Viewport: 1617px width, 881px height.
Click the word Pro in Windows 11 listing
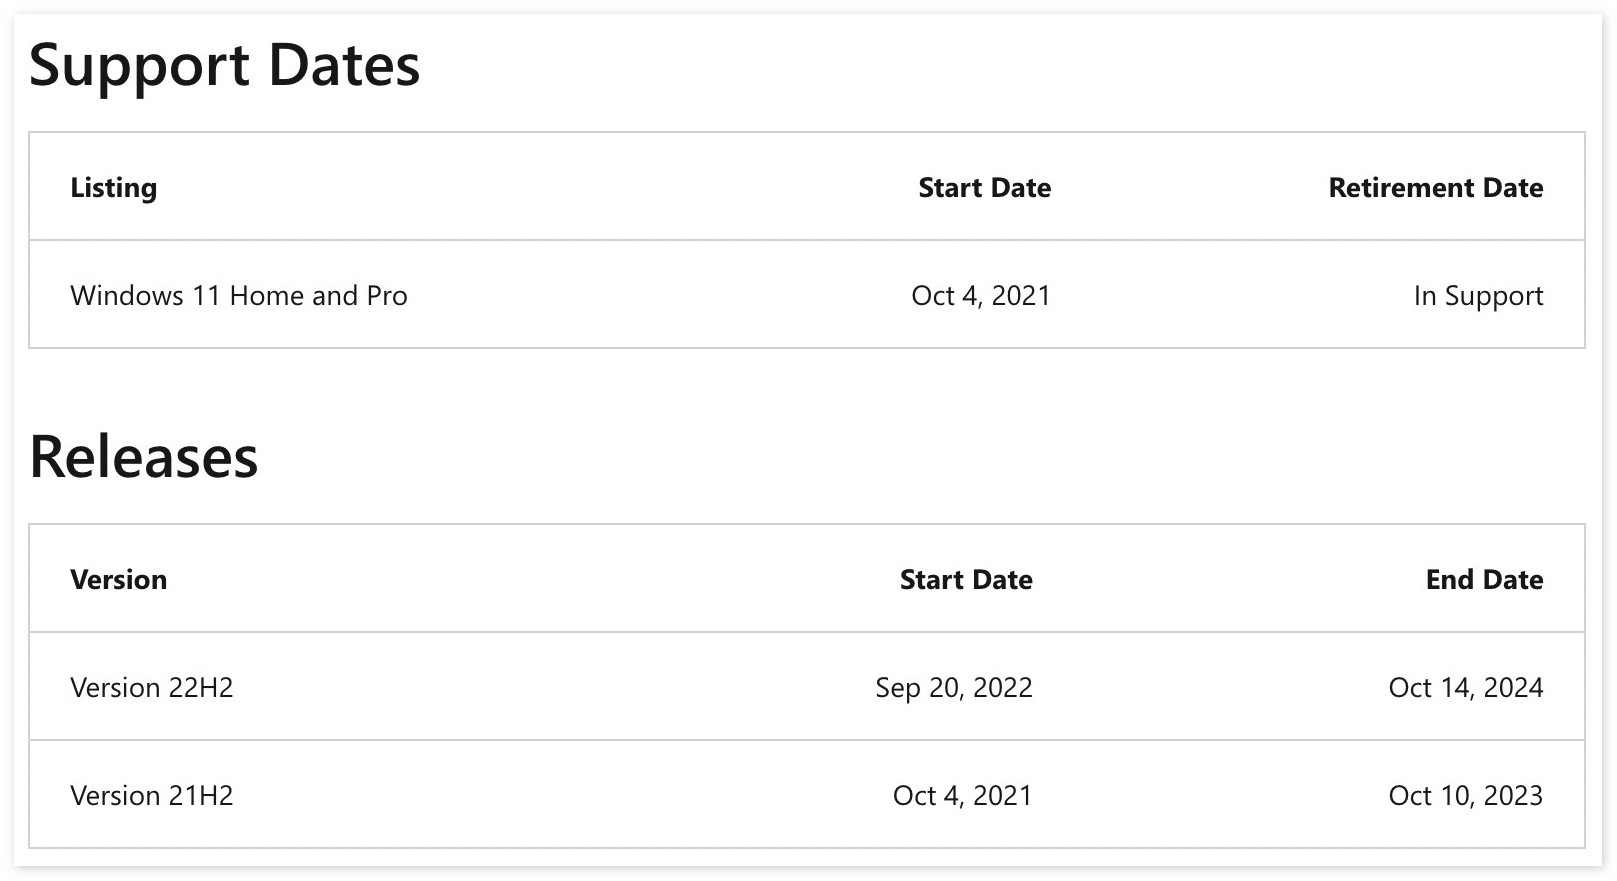coord(387,296)
